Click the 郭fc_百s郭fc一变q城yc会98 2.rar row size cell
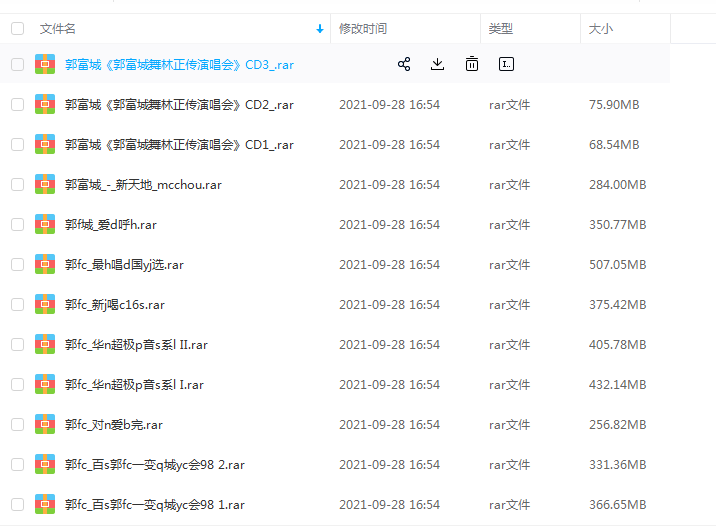The image size is (716, 529). pyautogui.click(x=617, y=464)
